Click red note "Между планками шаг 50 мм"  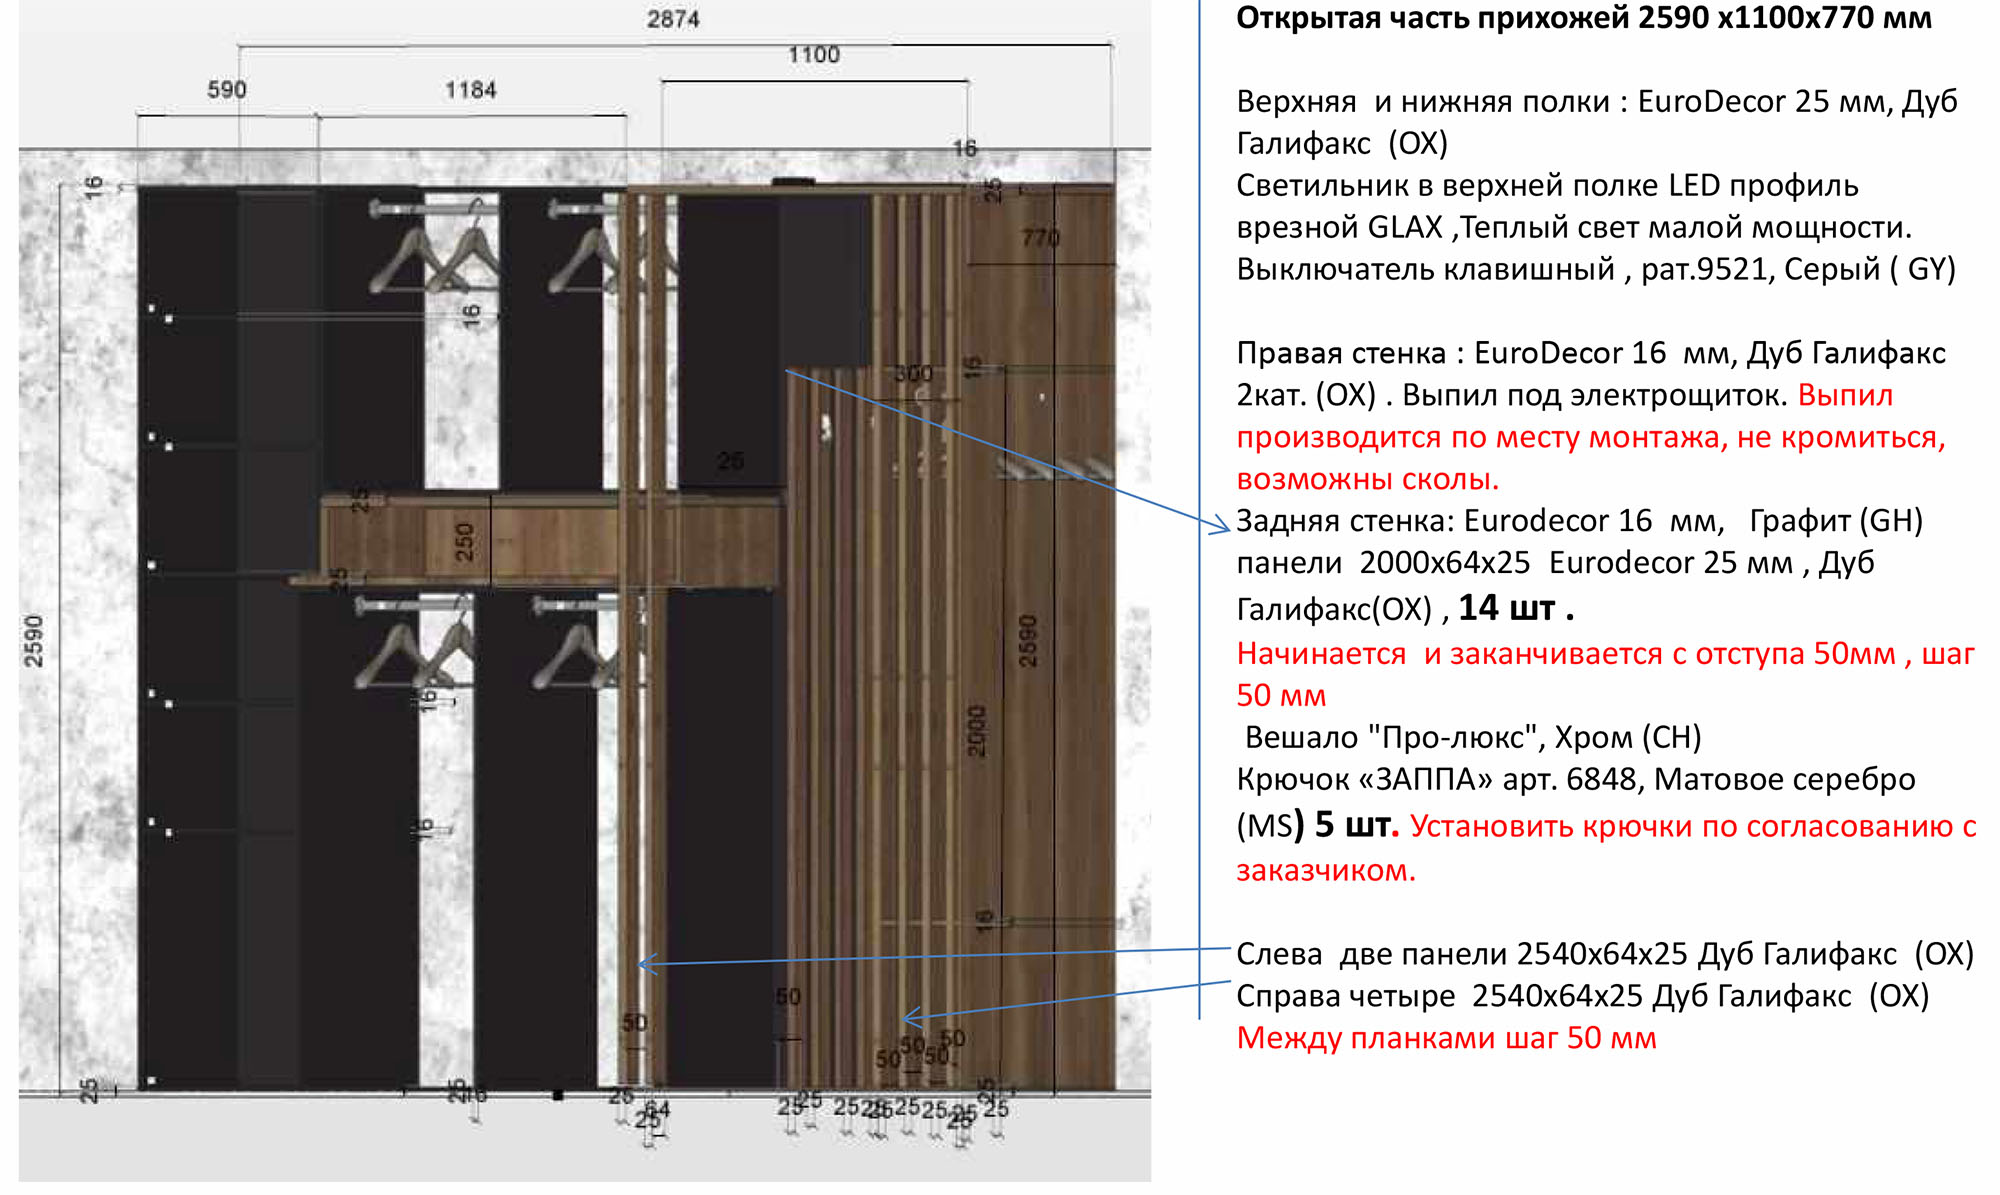click(1446, 1038)
